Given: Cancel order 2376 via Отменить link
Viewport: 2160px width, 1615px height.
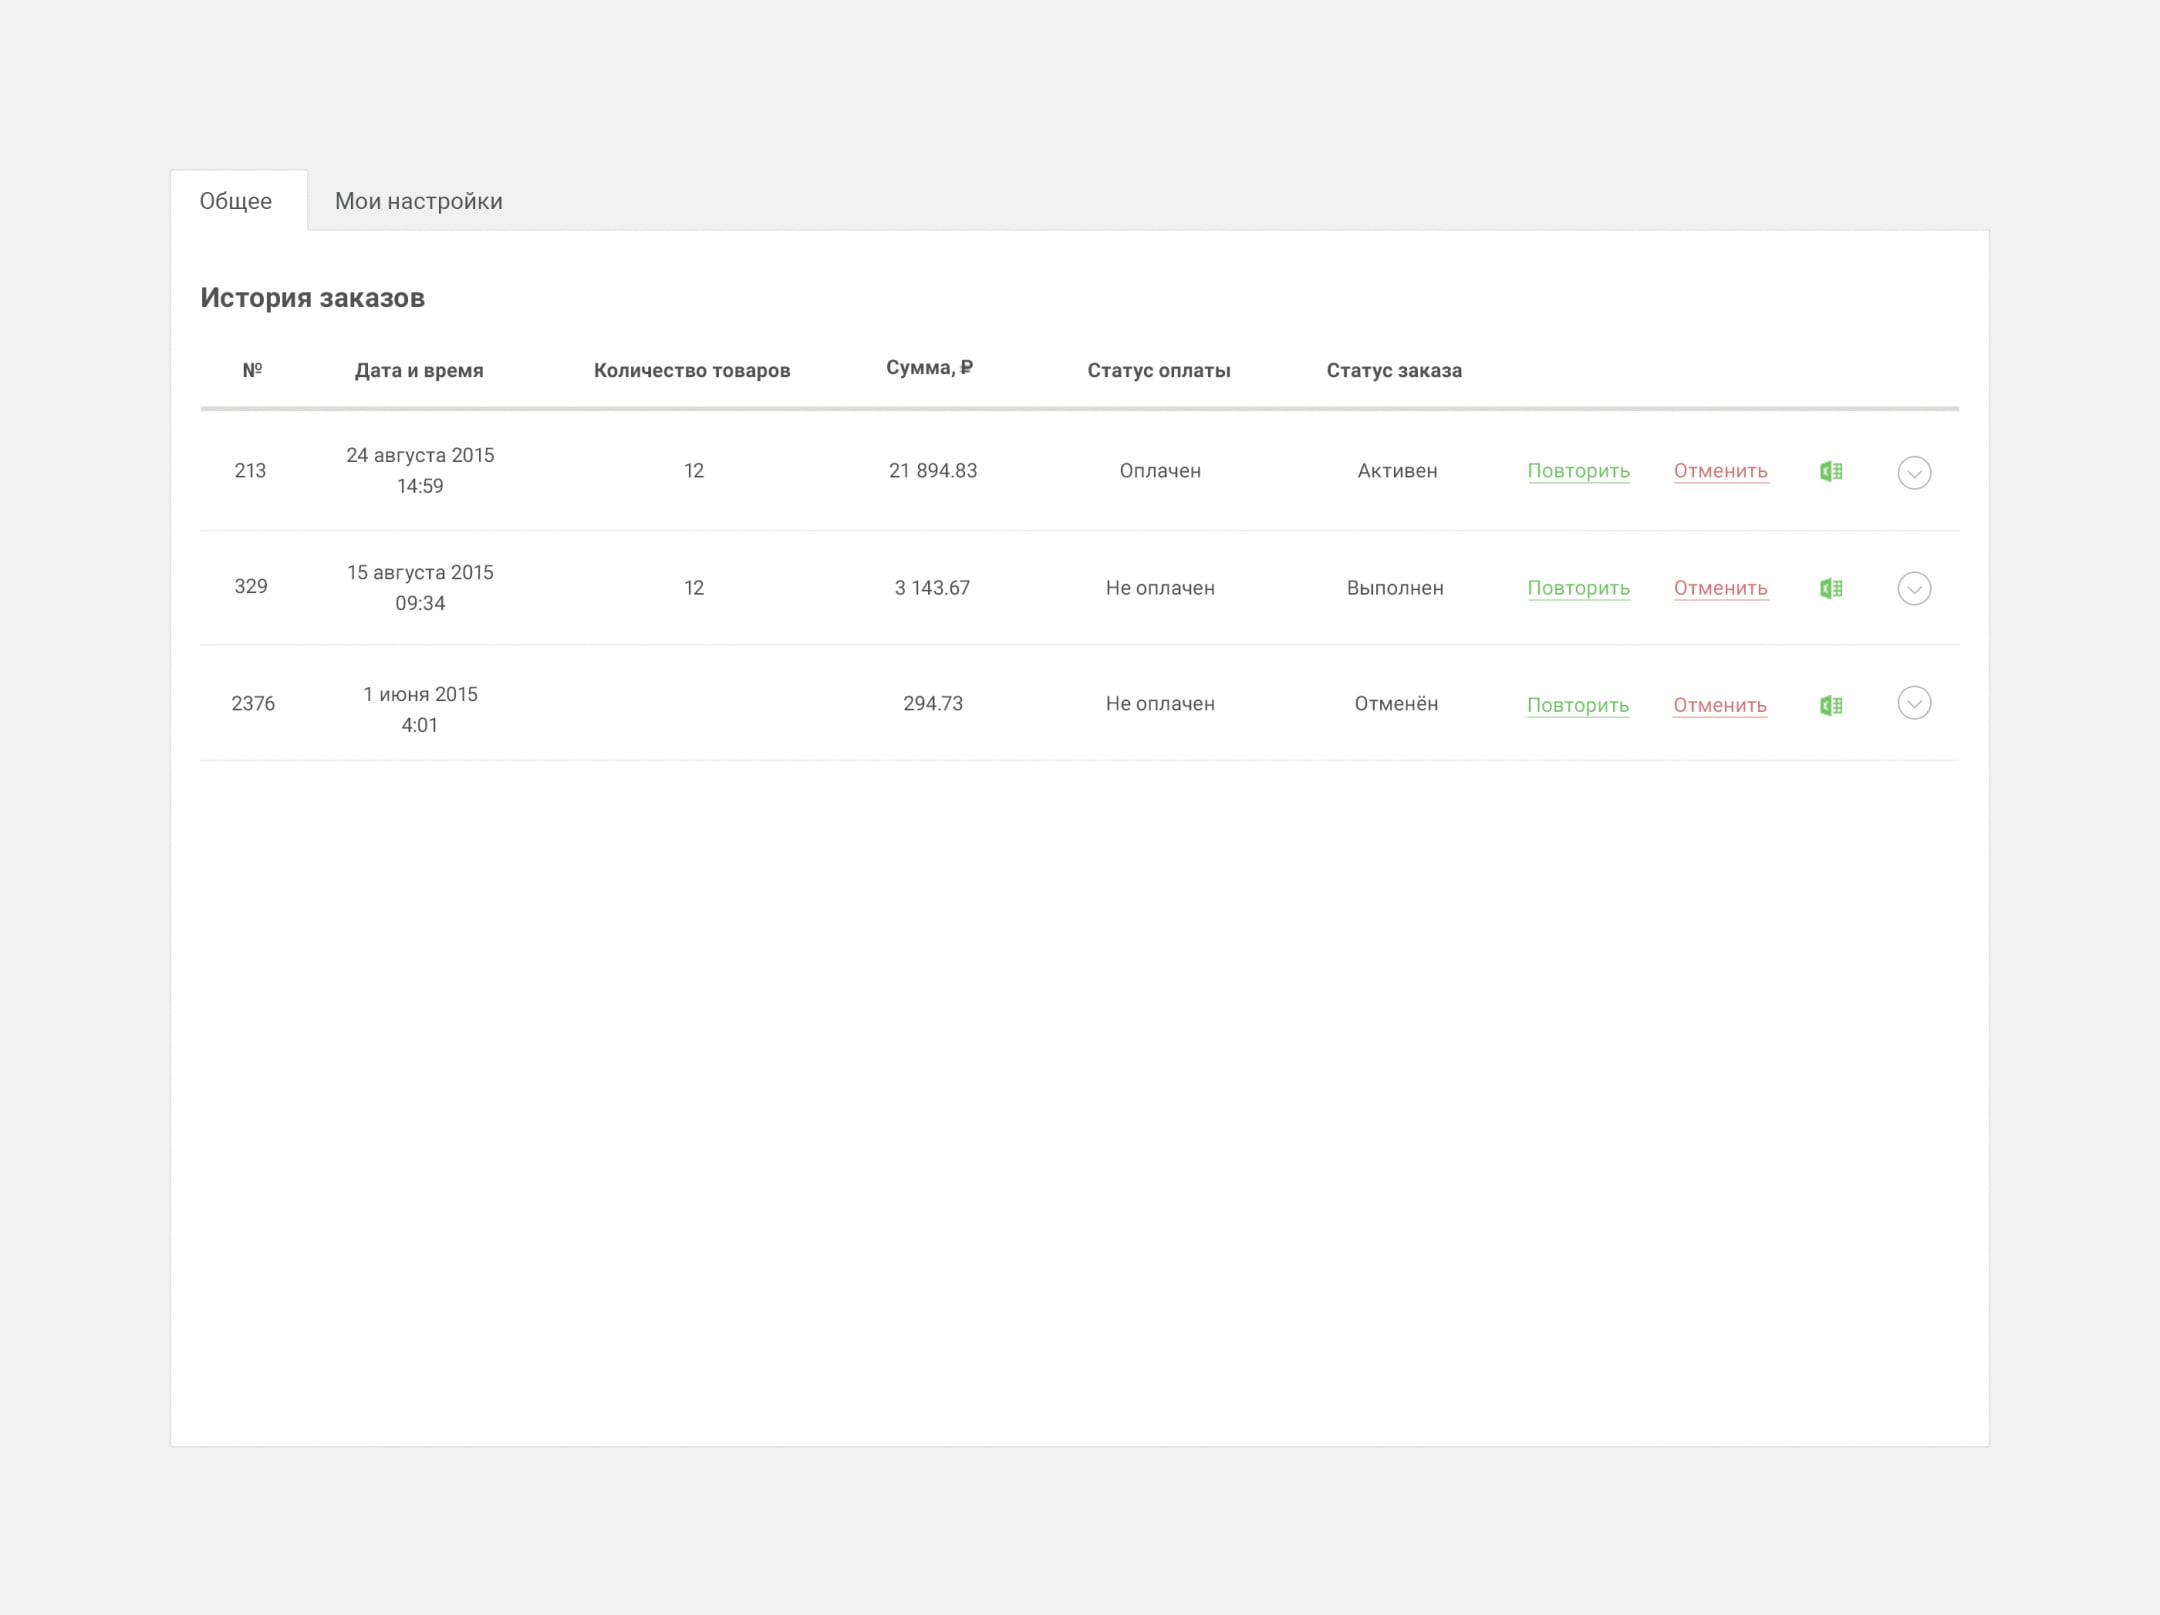Looking at the screenshot, I should pos(1720,705).
